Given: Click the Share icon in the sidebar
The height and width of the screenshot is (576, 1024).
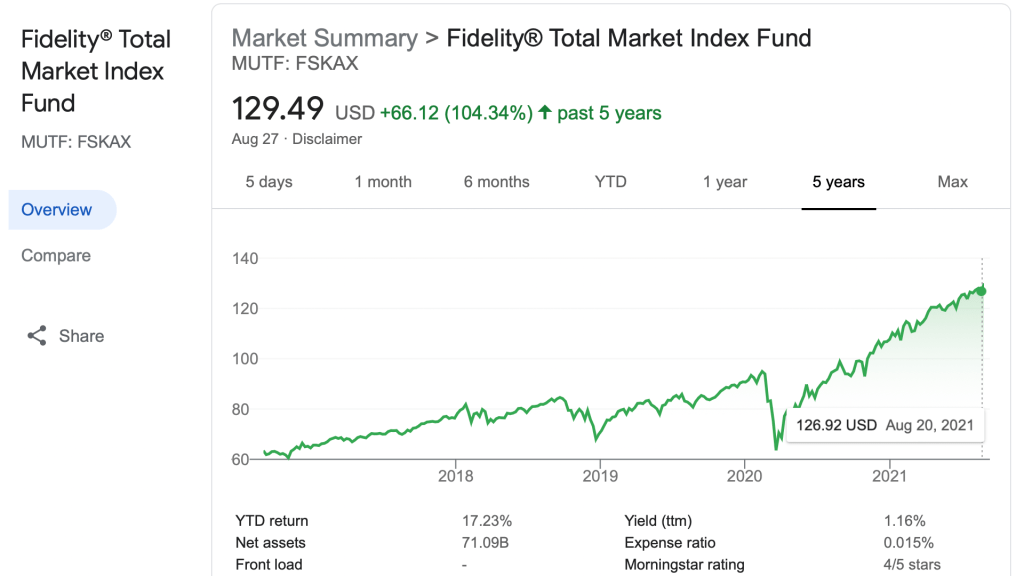Looking at the screenshot, I should tap(37, 336).
